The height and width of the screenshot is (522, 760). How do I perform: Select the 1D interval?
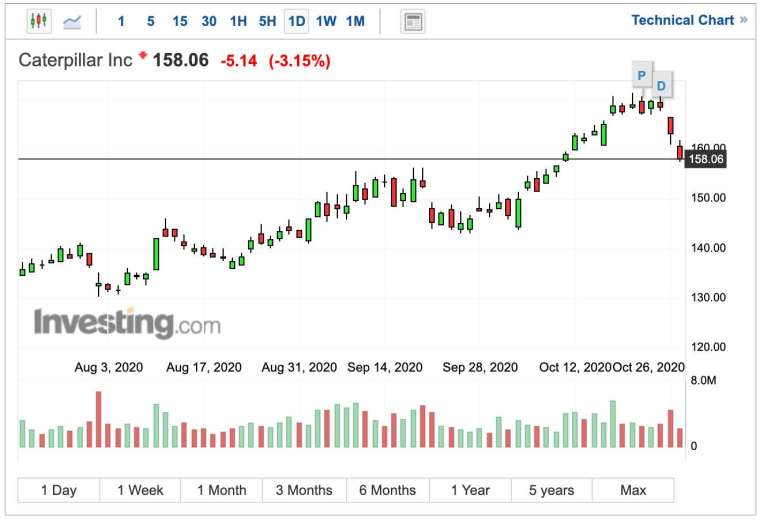pos(297,21)
